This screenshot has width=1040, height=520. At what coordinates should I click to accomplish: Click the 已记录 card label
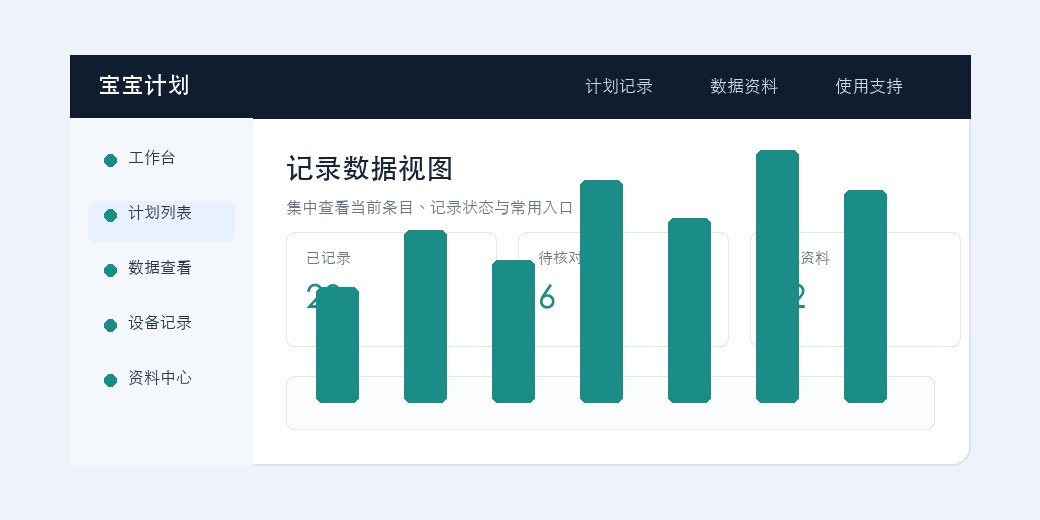(x=328, y=258)
